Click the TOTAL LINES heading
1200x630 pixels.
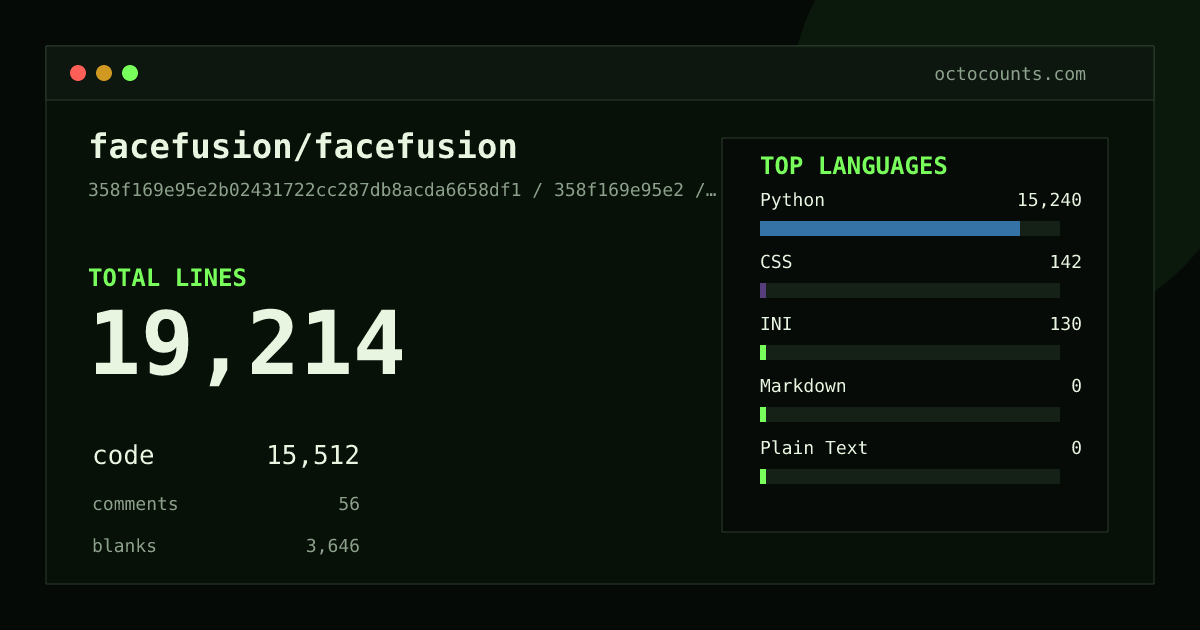coord(167,278)
